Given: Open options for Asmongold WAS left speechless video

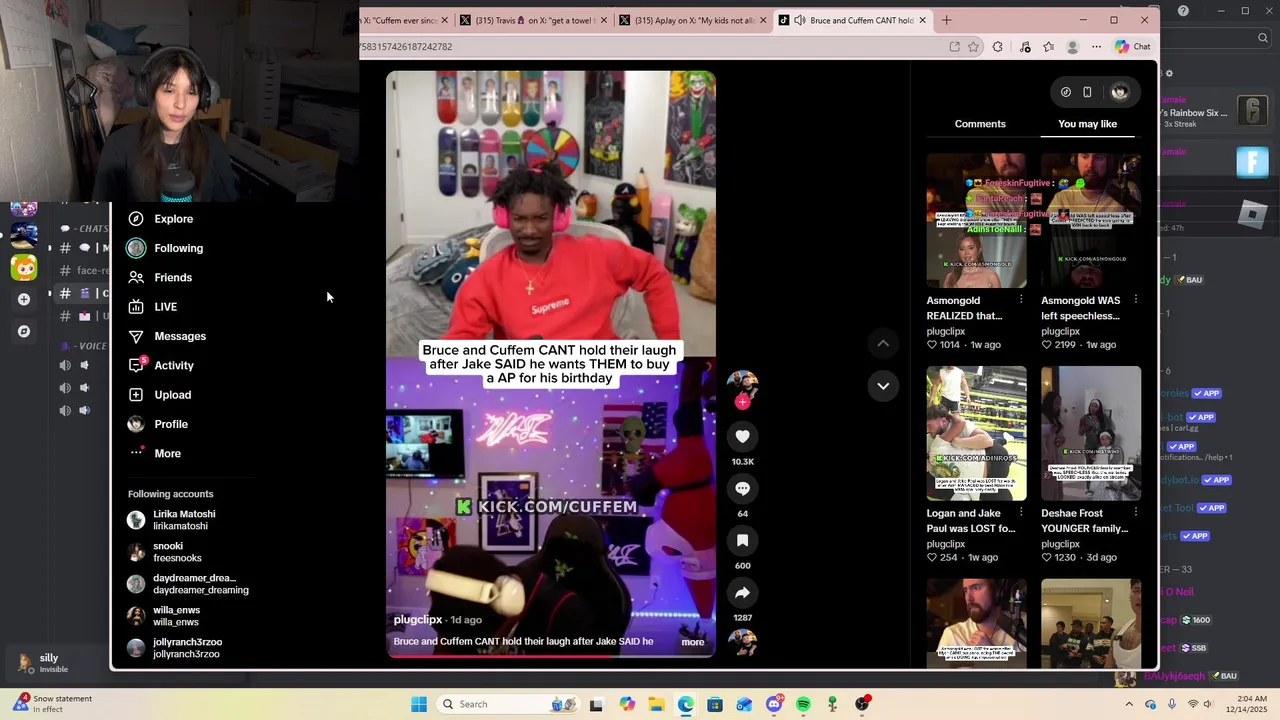Looking at the screenshot, I should [x=1135, y=300].
